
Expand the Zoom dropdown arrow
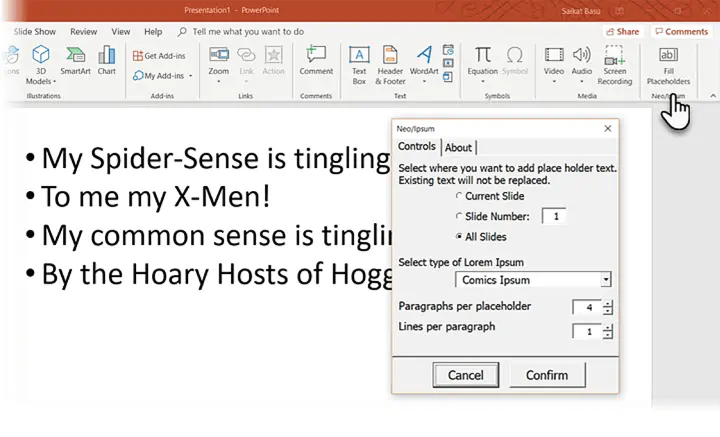tap(219, 82)
